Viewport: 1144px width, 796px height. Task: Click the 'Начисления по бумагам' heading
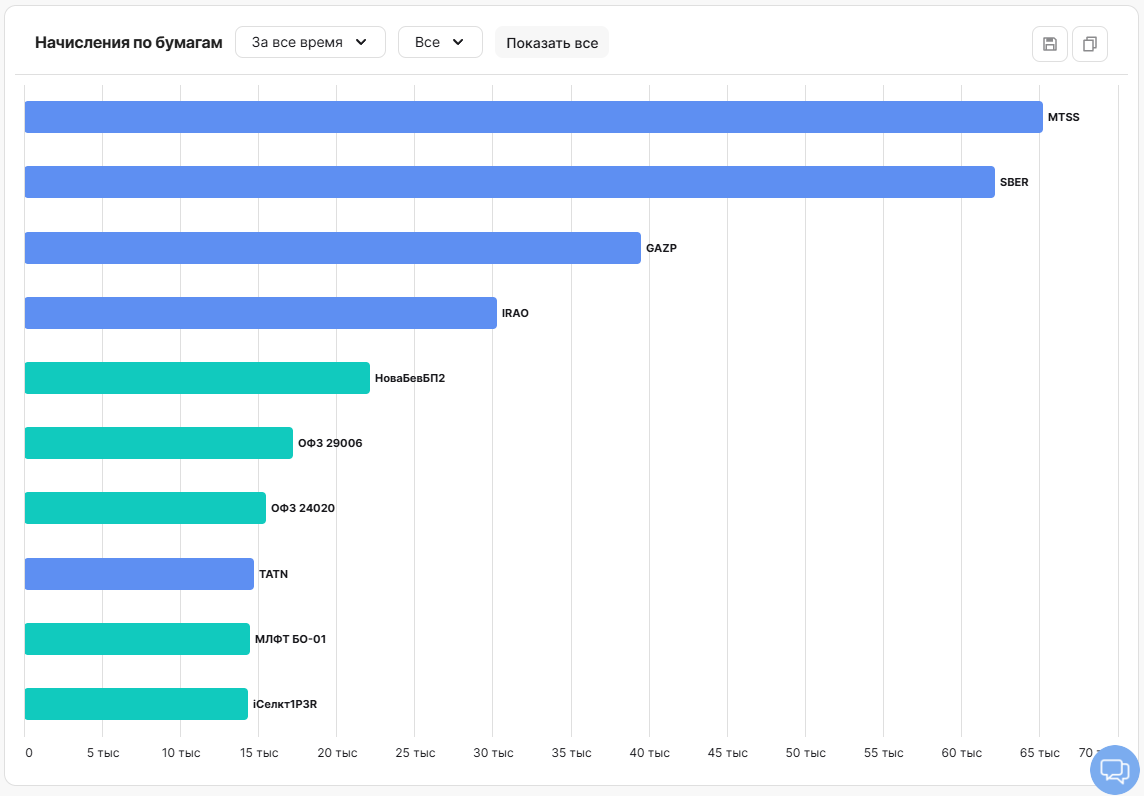tap(128, 42)
